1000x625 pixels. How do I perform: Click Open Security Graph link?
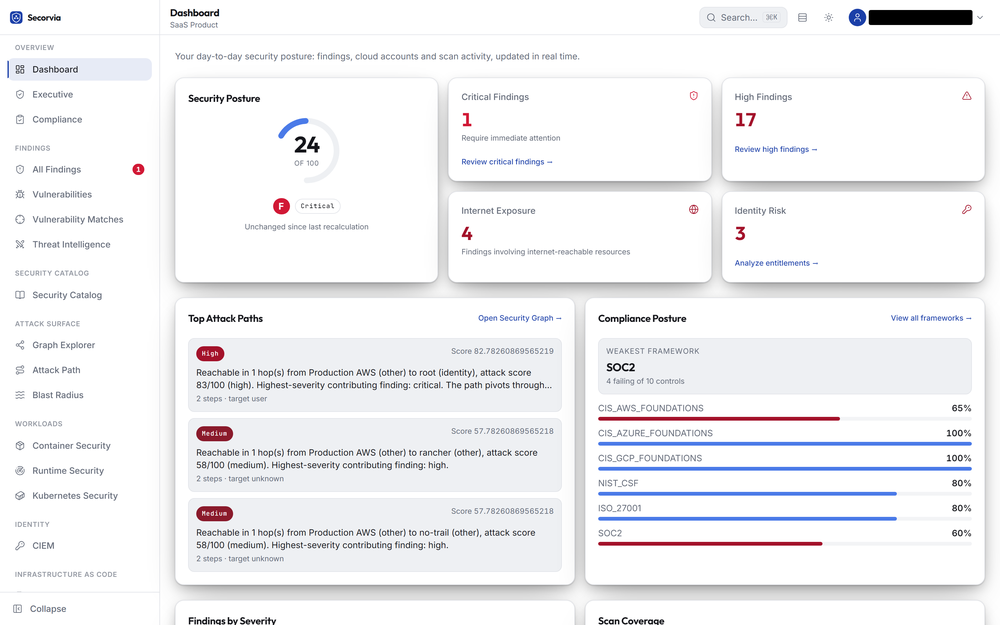[520, 318]
